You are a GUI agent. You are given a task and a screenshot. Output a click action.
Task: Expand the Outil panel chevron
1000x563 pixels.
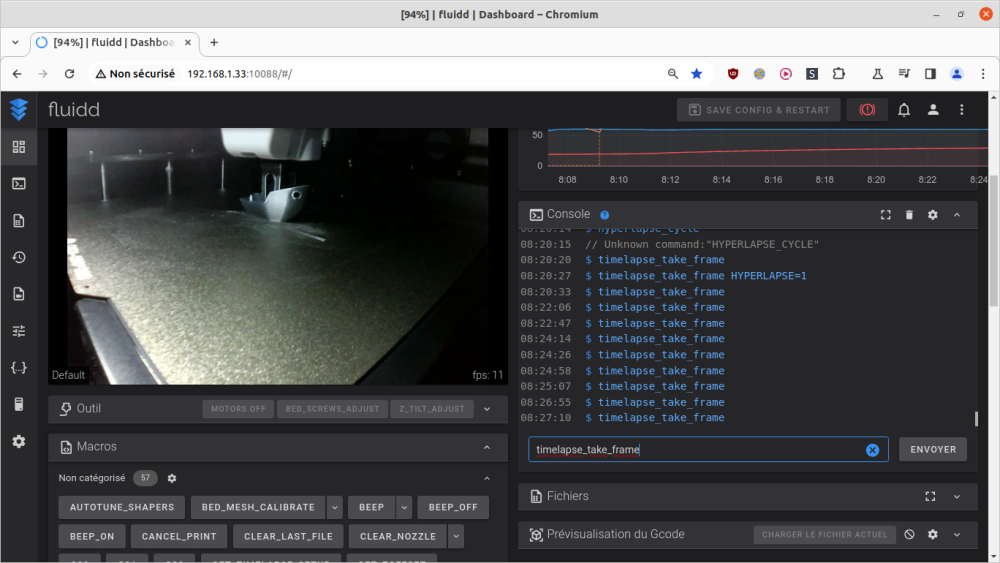tap(487, 409)
